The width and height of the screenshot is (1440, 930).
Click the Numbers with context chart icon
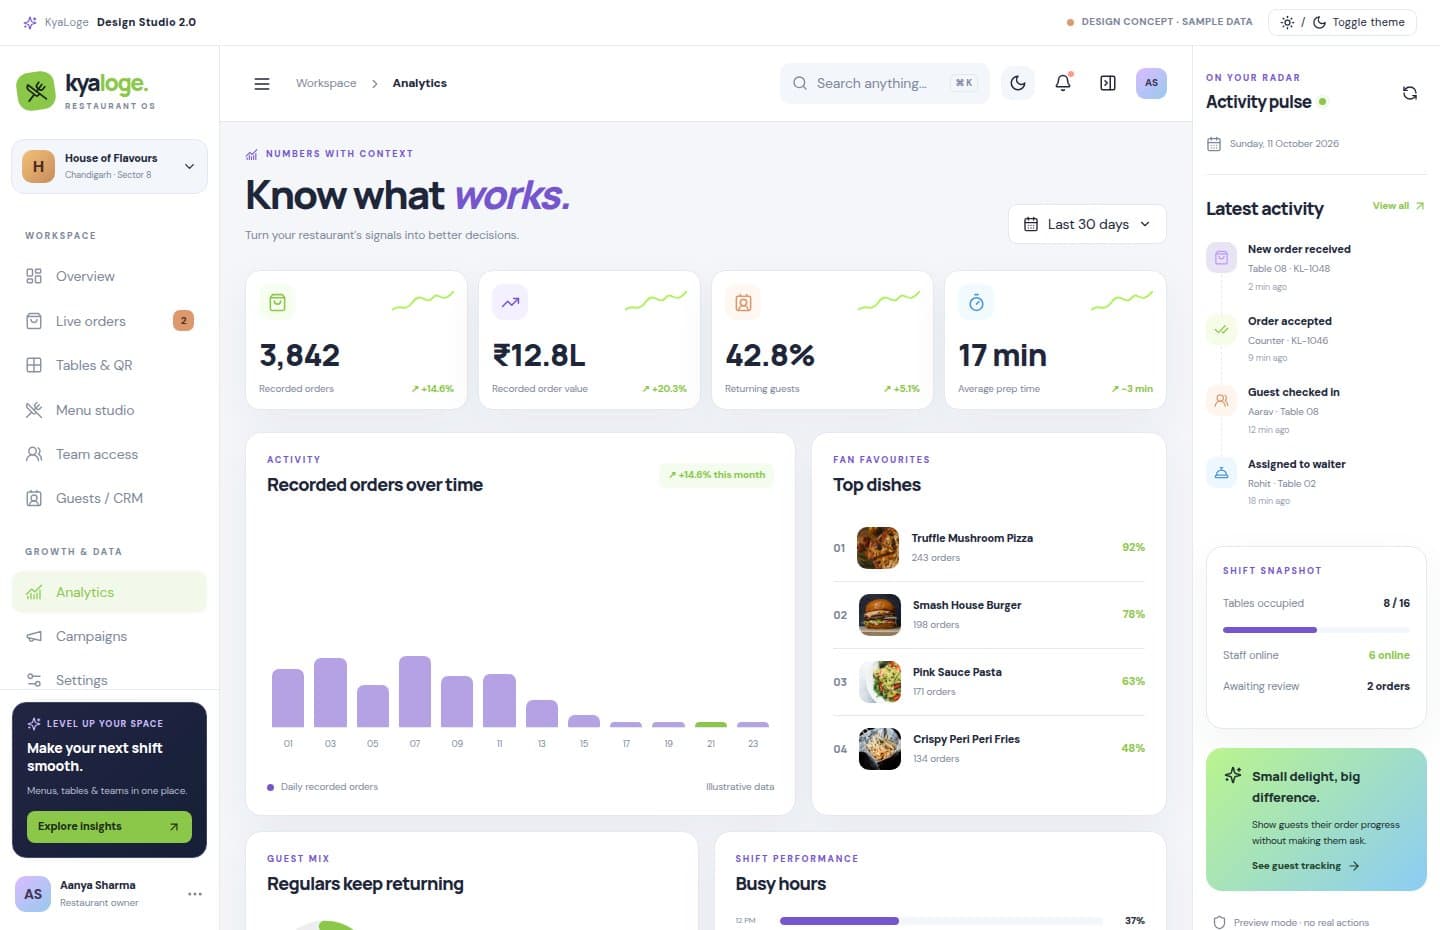252,154
